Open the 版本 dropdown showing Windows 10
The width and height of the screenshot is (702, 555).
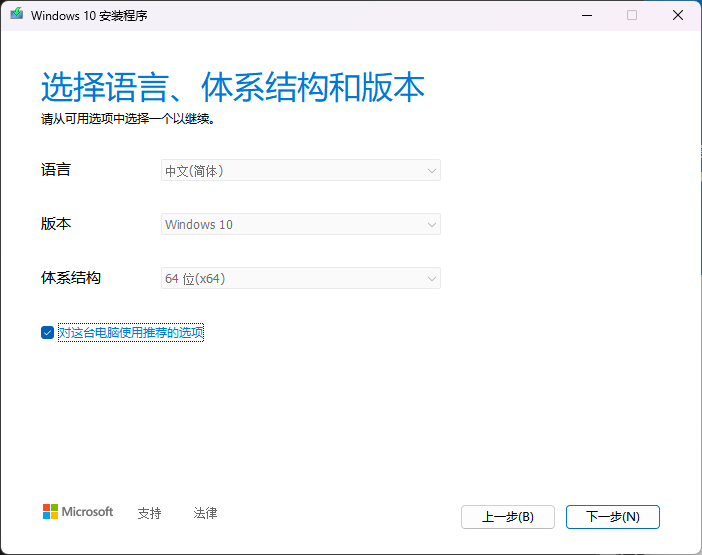coord(301,224)
